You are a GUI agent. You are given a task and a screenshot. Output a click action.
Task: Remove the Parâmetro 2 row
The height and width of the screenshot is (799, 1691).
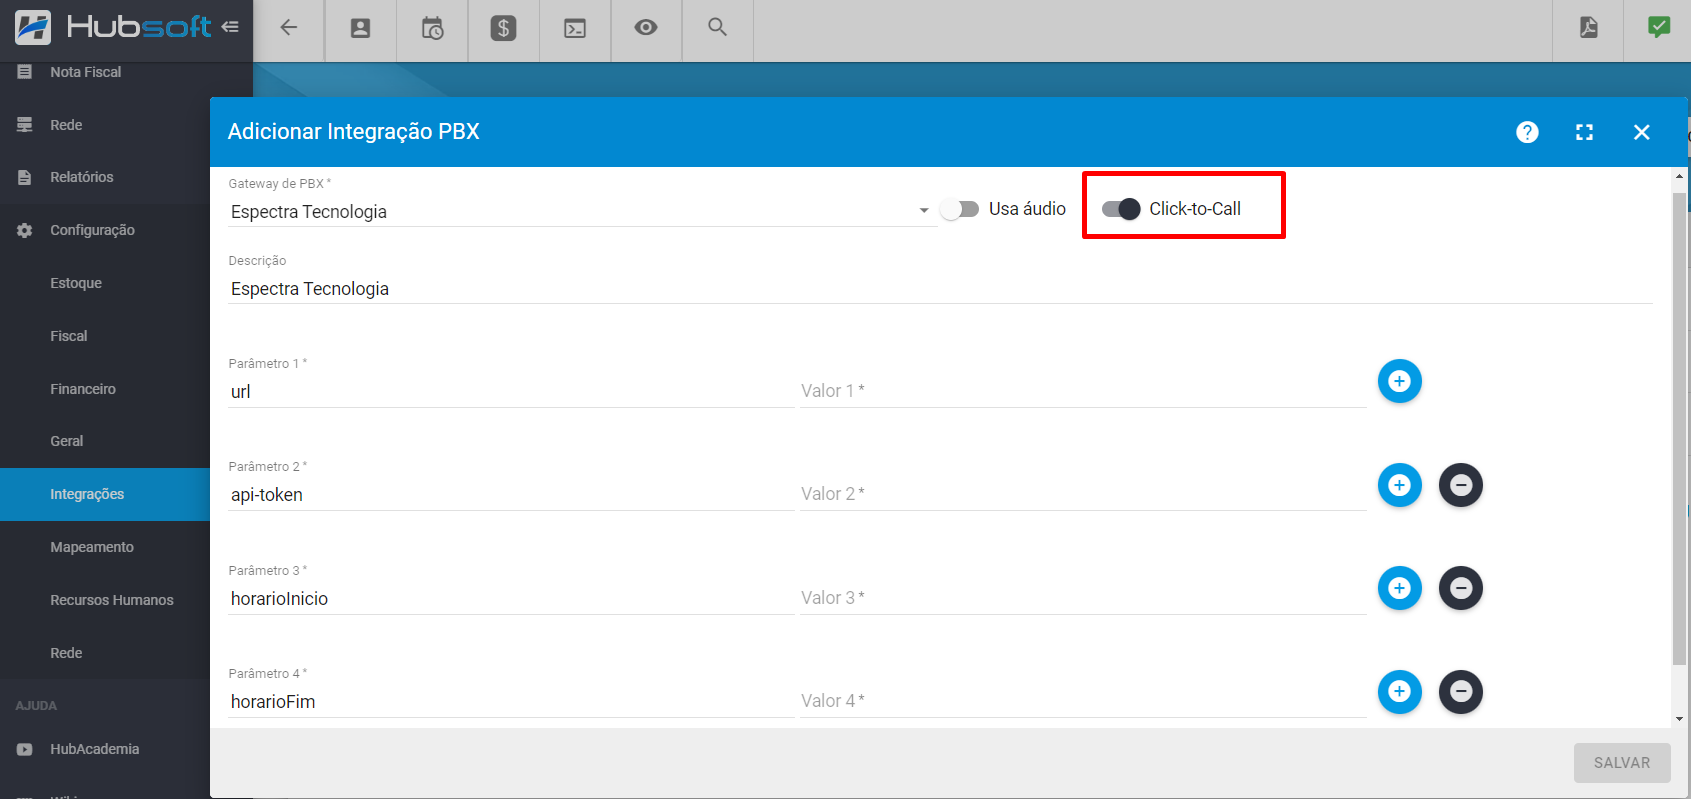pyautogui.click(x=1460, y=485)
